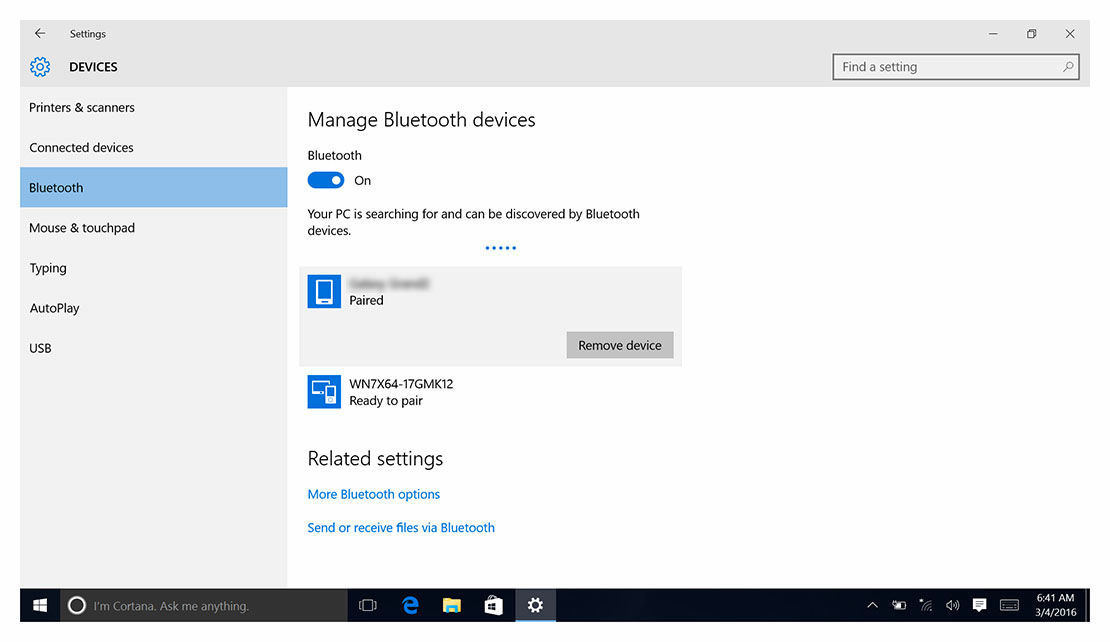
Task: Select the Bluetooth sidebar item
Action: (154, 188)
